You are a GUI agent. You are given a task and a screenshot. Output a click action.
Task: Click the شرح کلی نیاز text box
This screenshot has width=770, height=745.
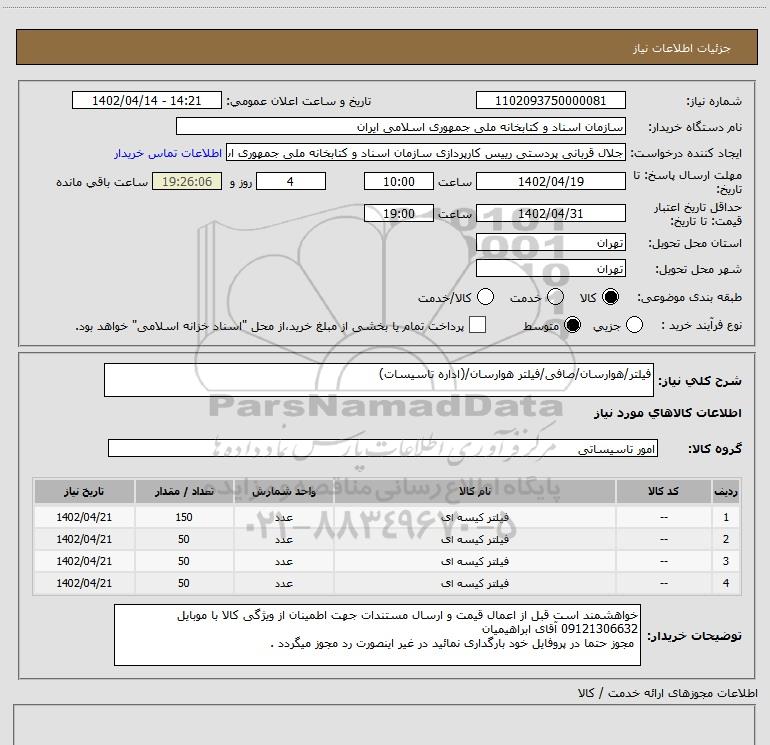379,380
